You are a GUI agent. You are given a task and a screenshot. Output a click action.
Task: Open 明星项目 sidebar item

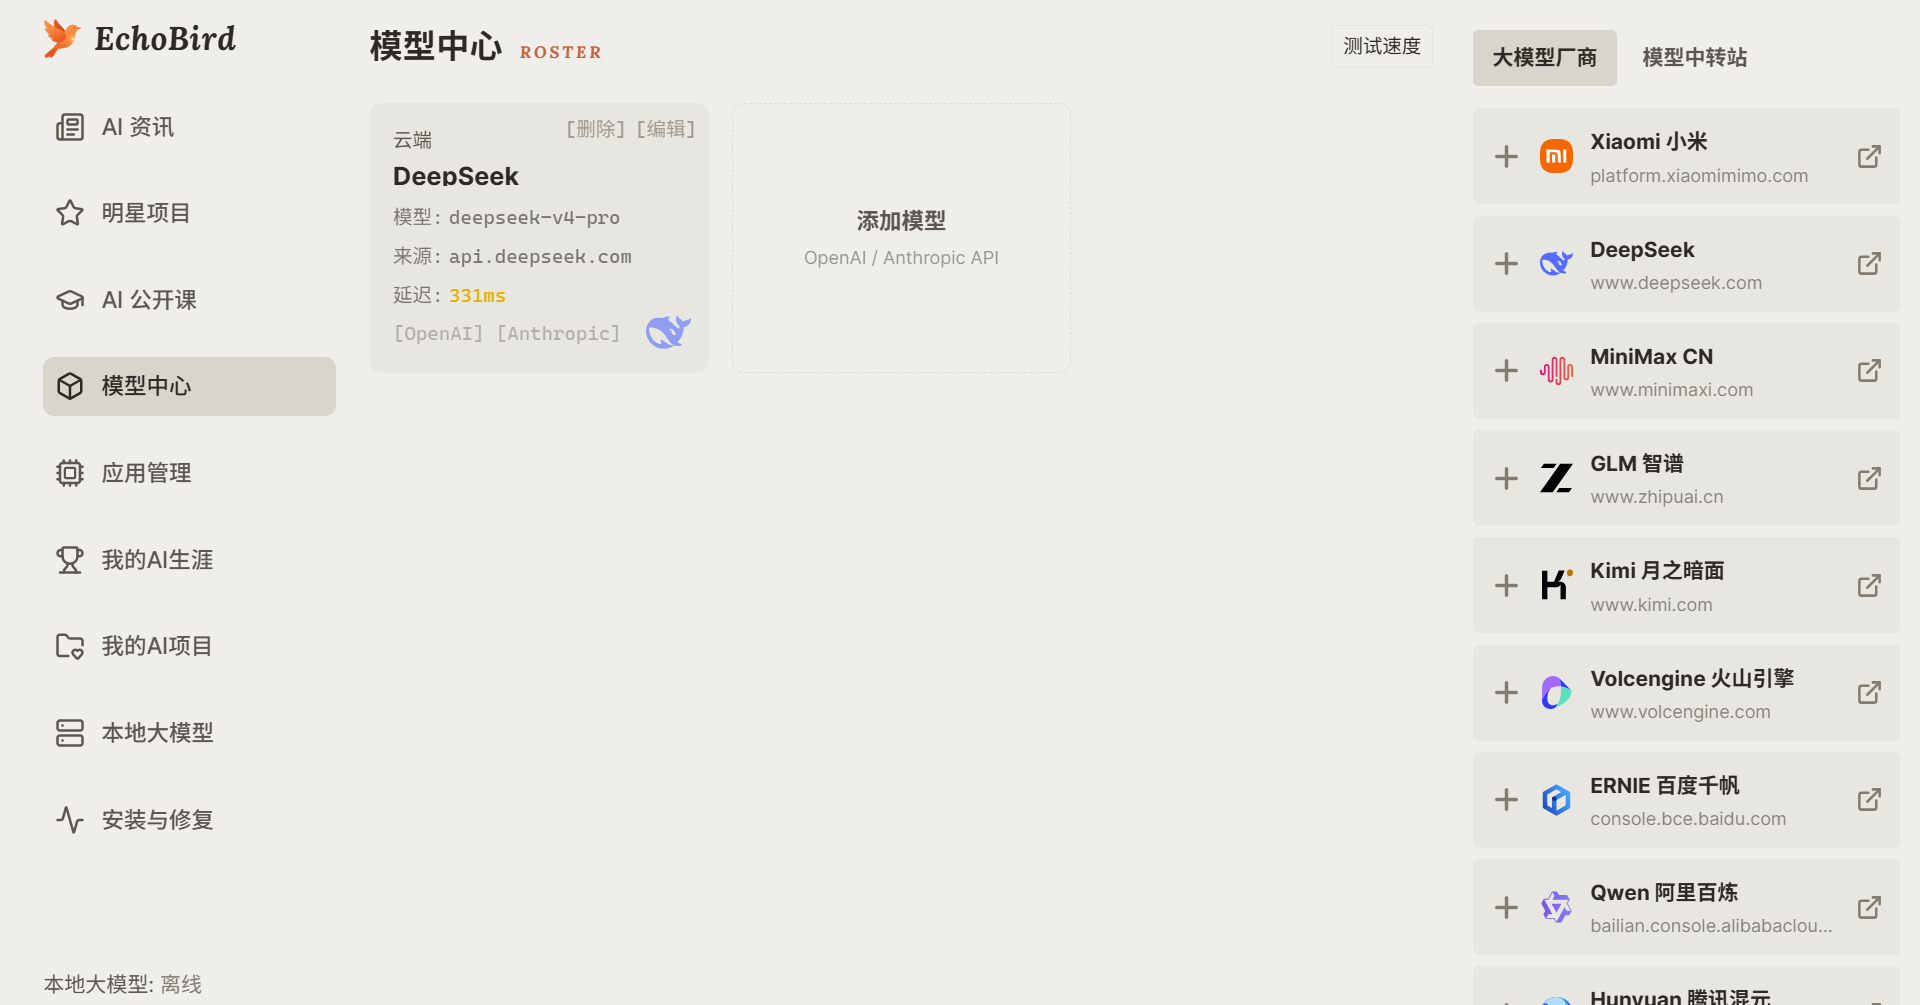pos(189,213)
